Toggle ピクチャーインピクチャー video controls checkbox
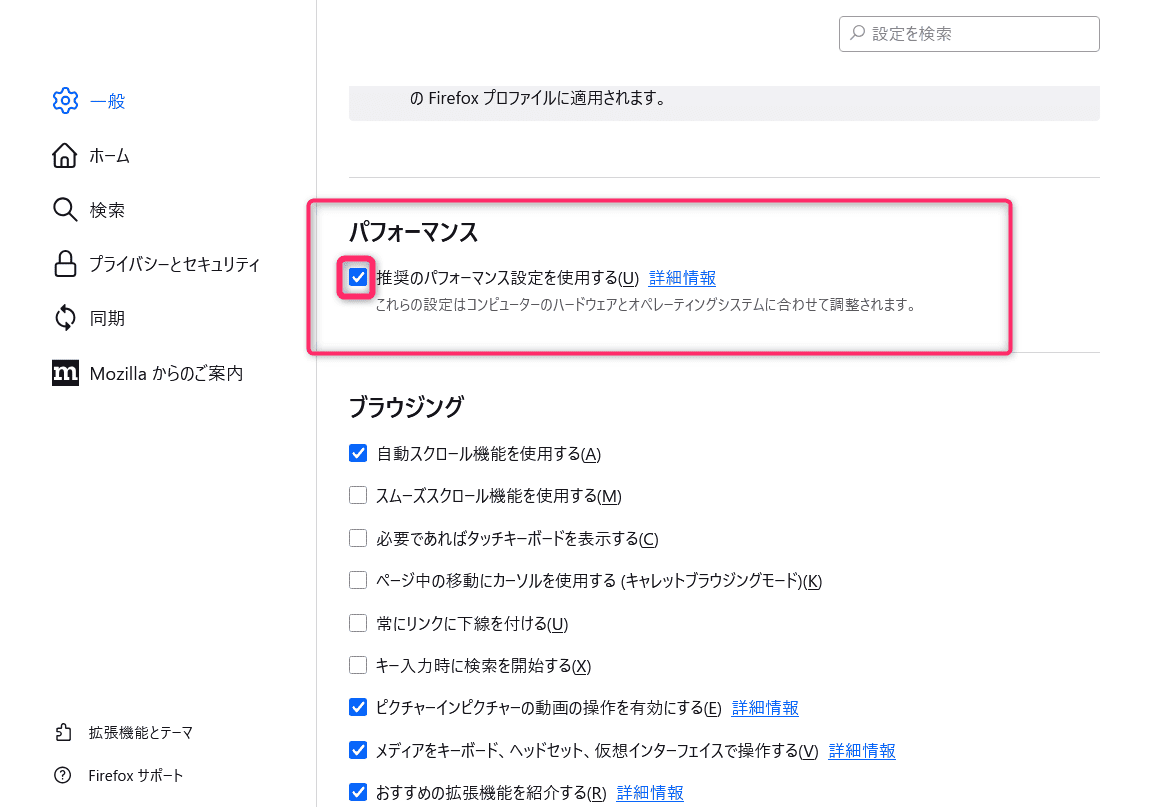The image size is (1165, 807). point(358,708)
